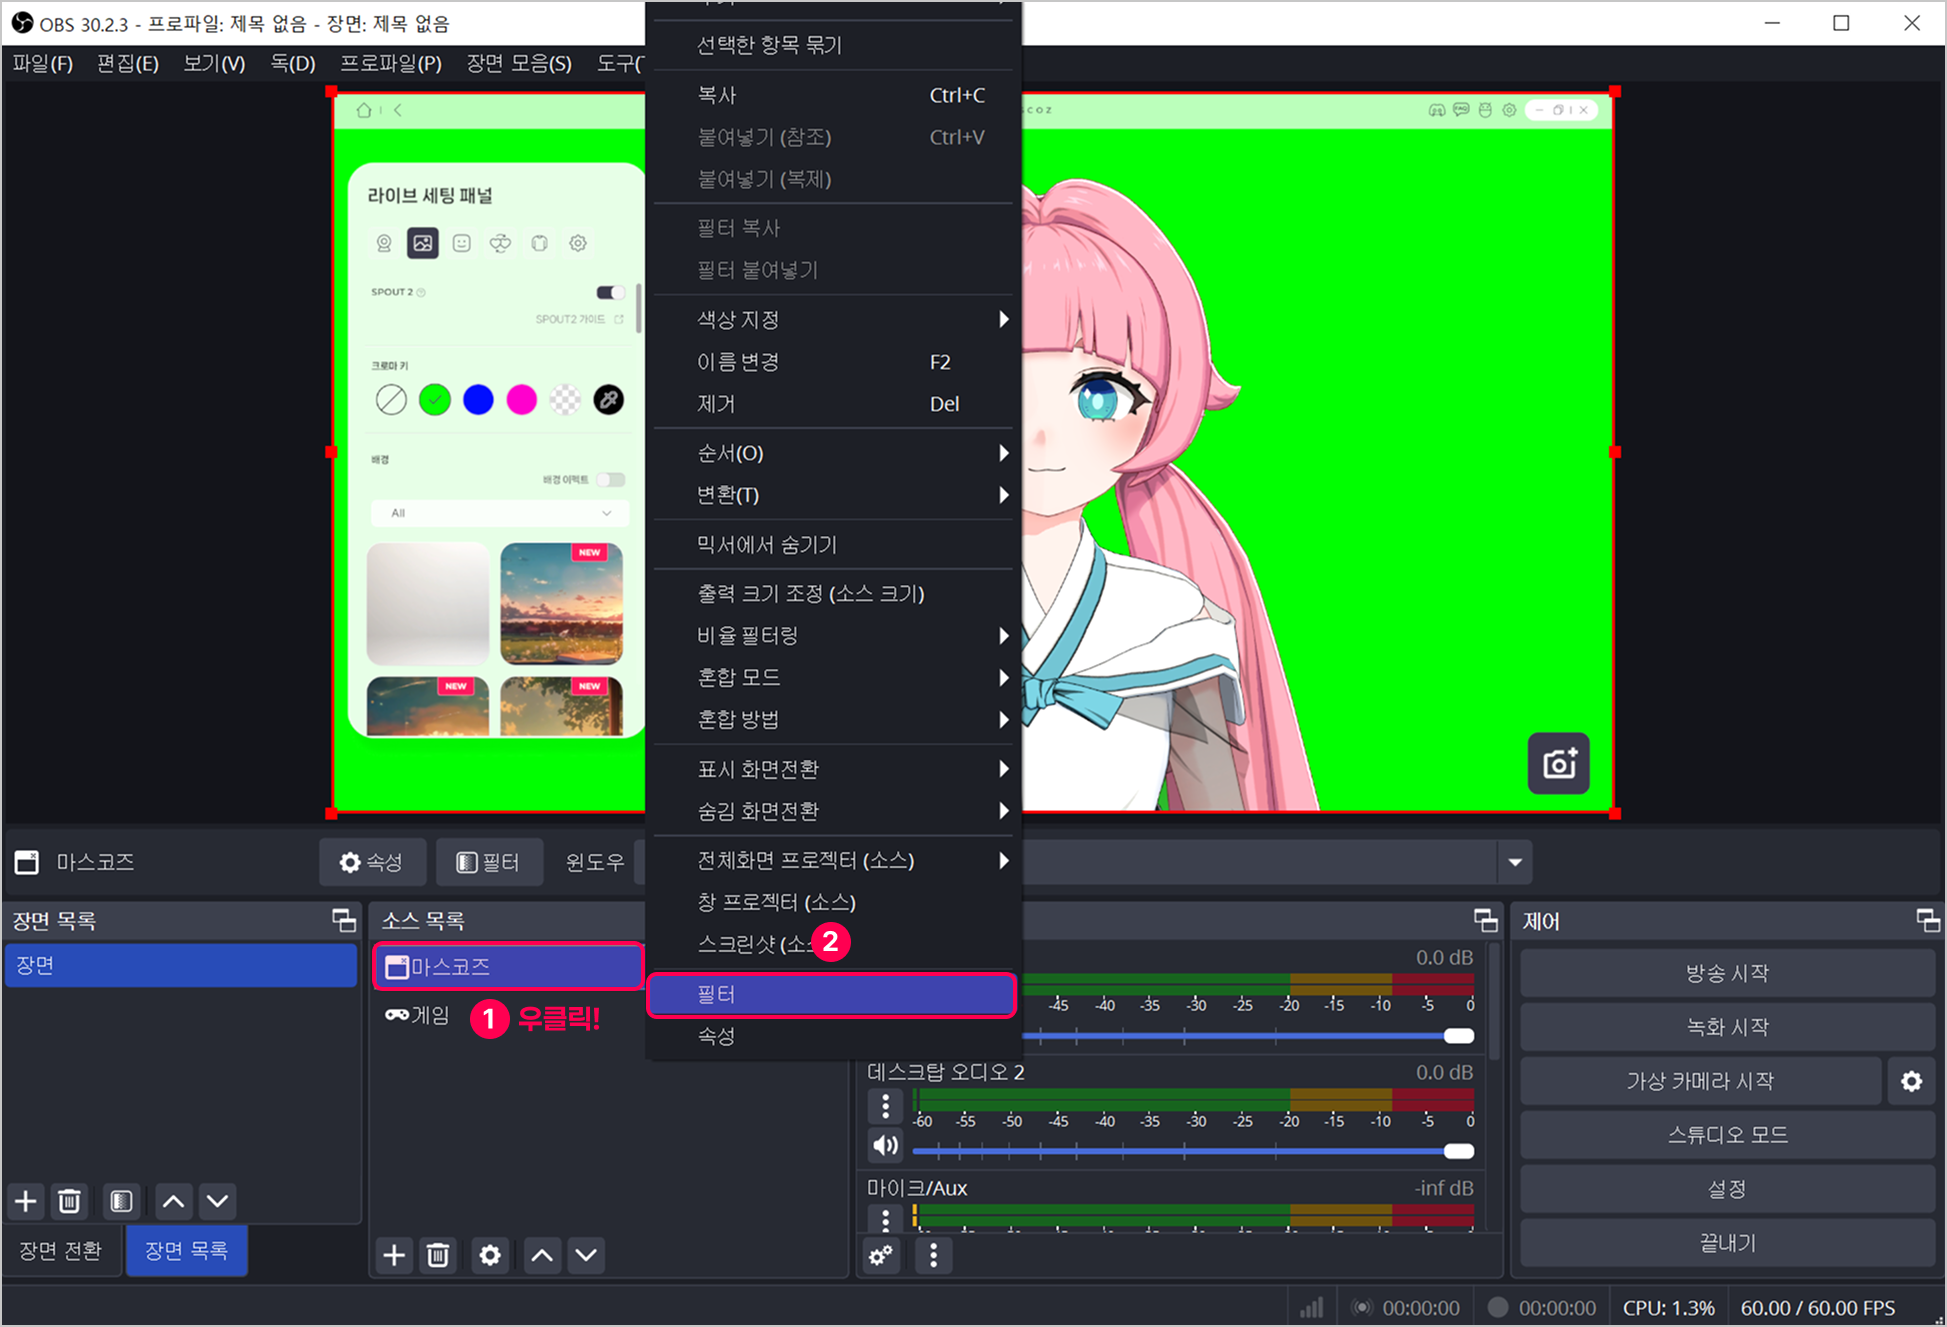Open the Profile menu
The height and width of the screenshot is (1327, 1947).
coord(390,63)
